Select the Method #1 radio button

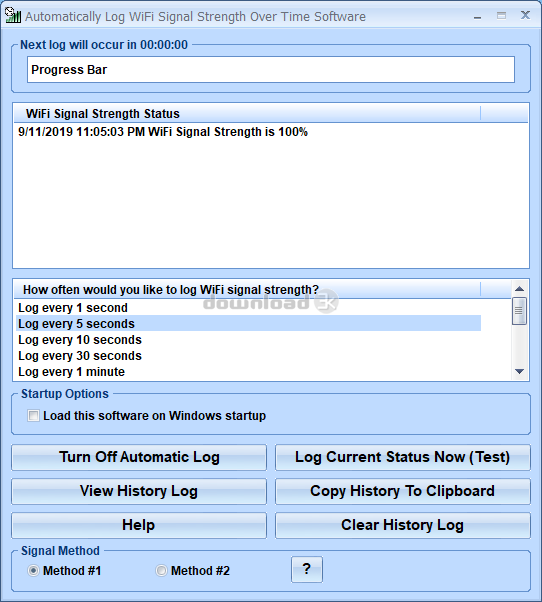(33, 571)
